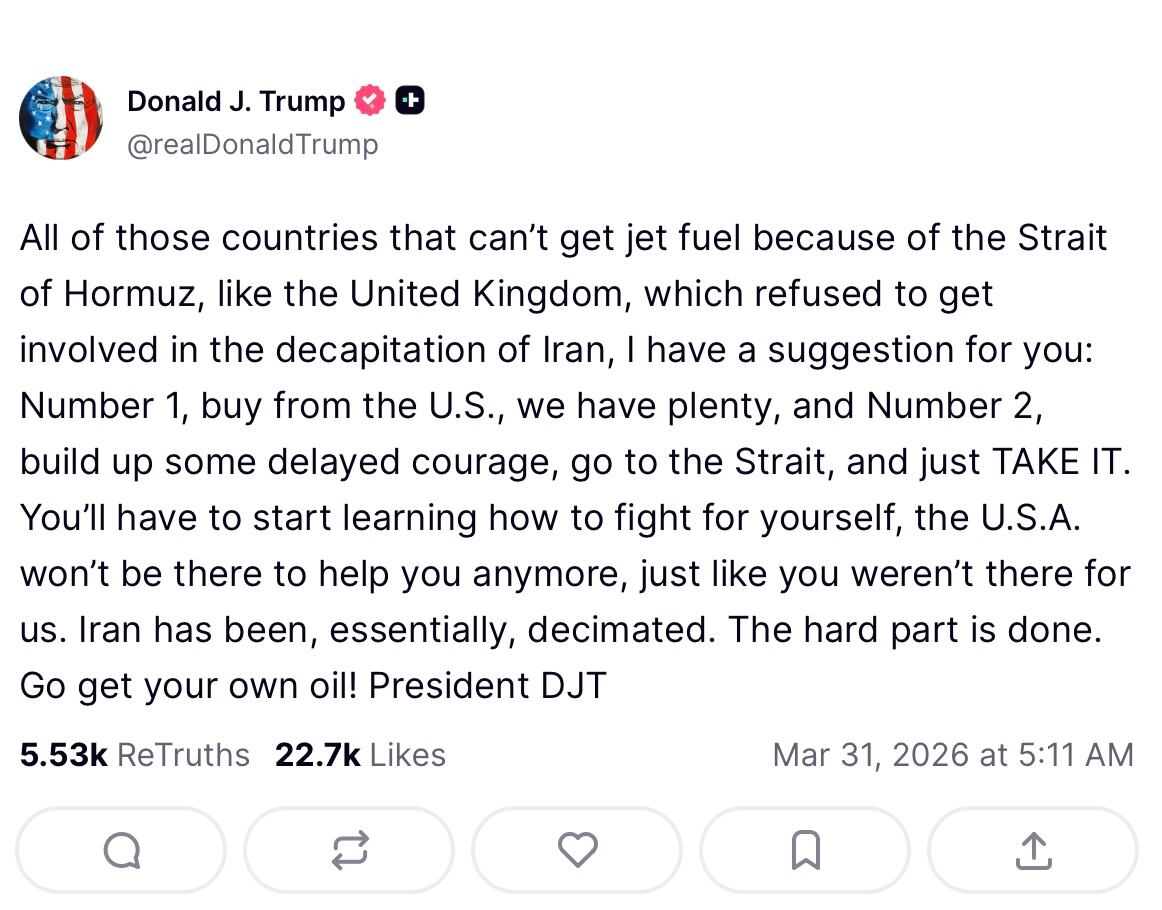Open the @realDonaldTrump profile link

(x=252, y=144)
